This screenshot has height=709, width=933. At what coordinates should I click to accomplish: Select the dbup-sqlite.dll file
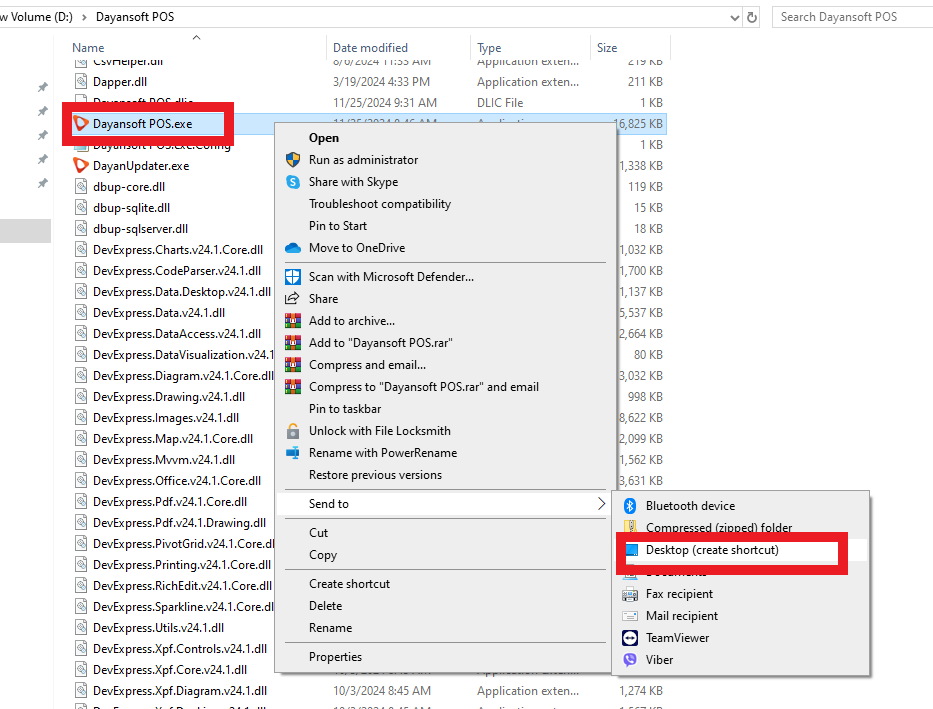(131, 208)
